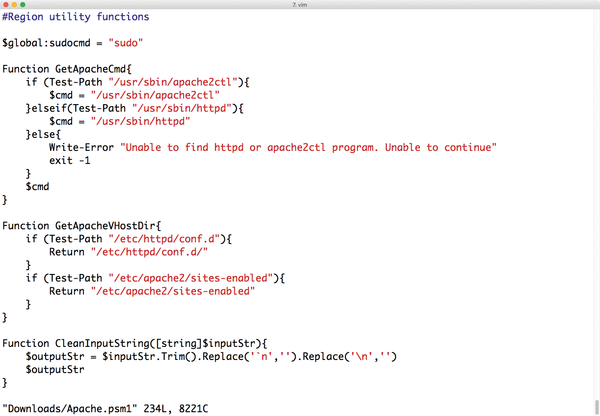This screenshot has height=416, width=600.
Task: Click the 'Function GetApacheVHostDir{' declaration
Action: point(82,226)
